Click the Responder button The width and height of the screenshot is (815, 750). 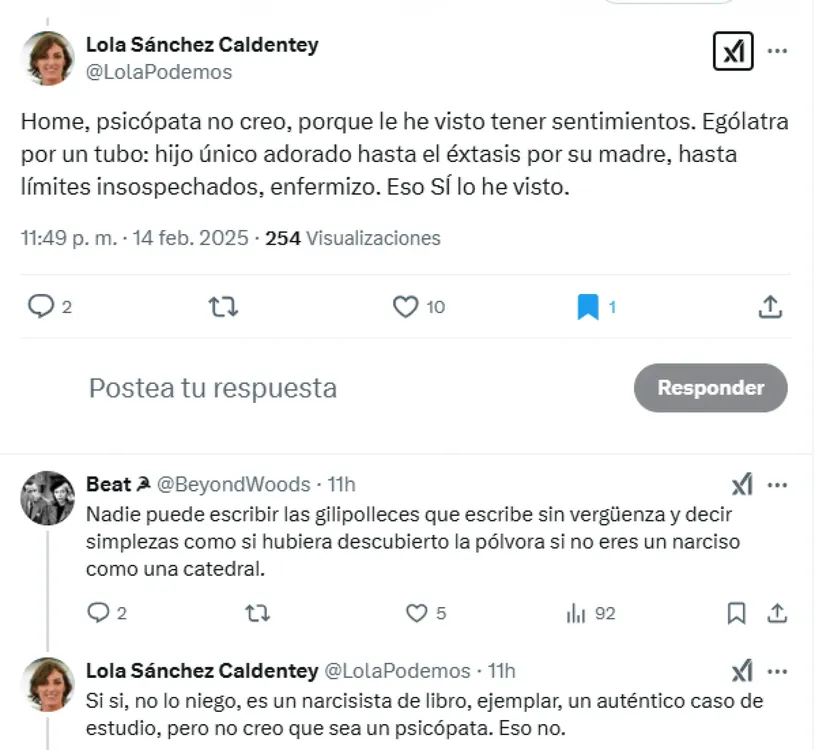[710, 388]
